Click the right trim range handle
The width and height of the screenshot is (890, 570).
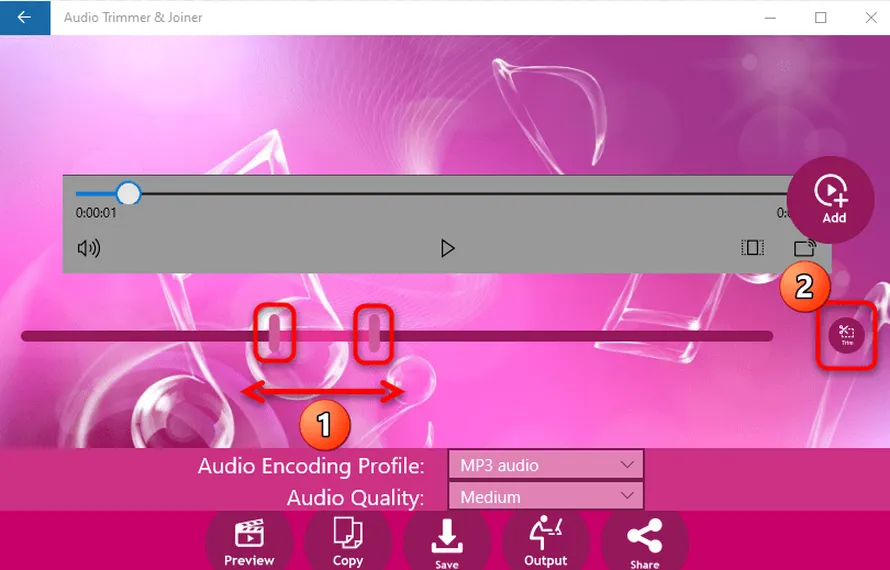point(374,333)
